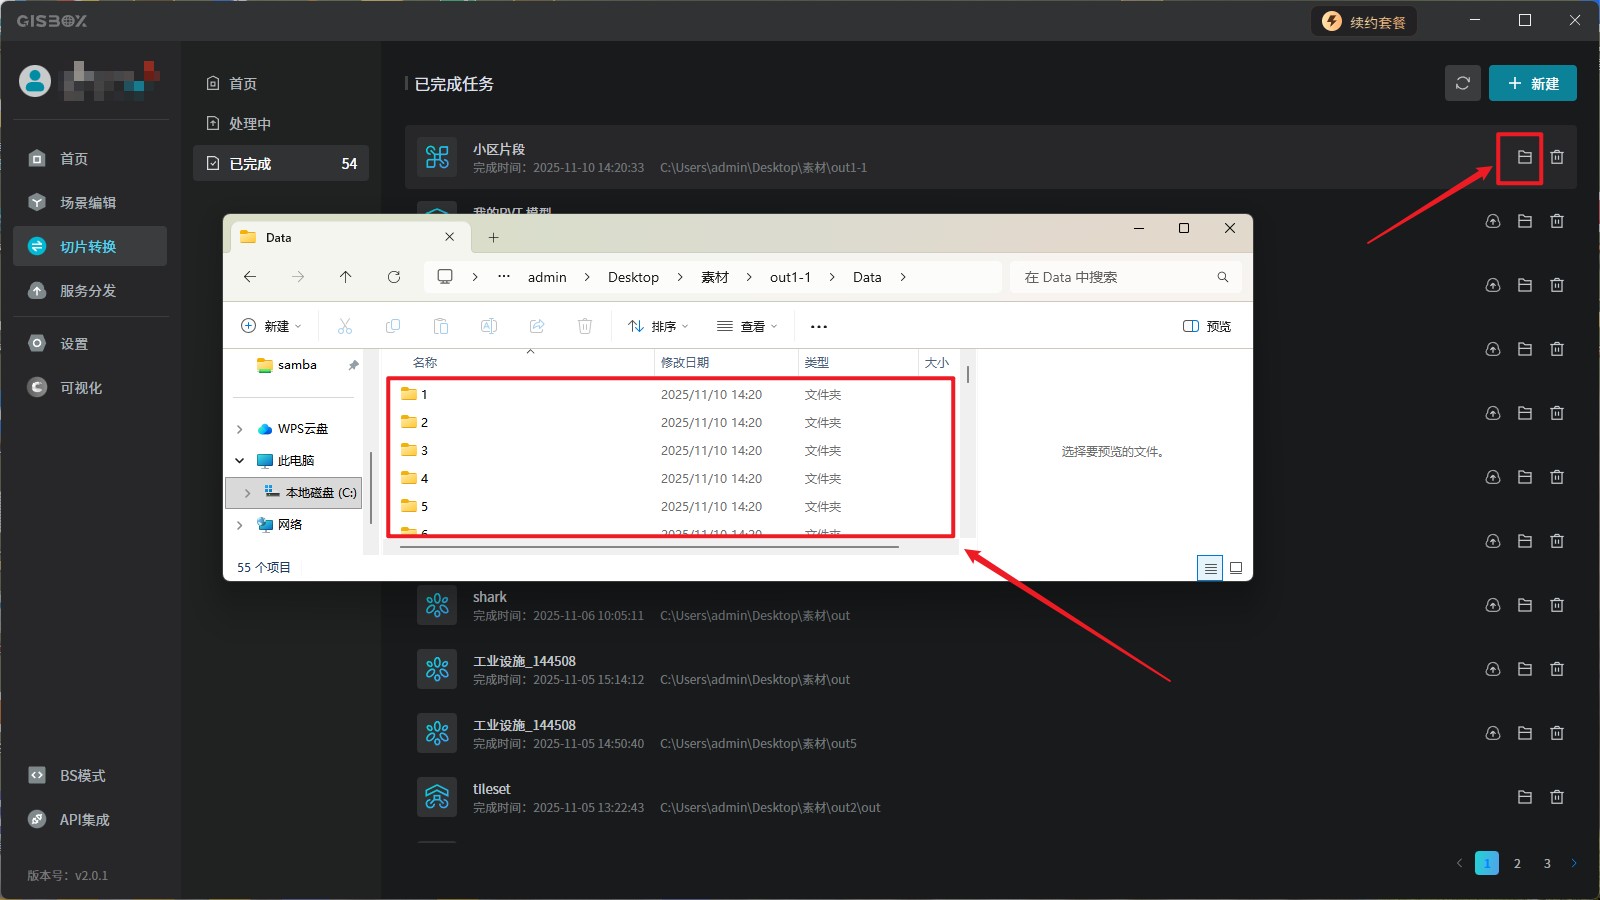The image size is (1600, 900).
Task: Create a new task with 新建 button
Action: tap(1532, 83)
